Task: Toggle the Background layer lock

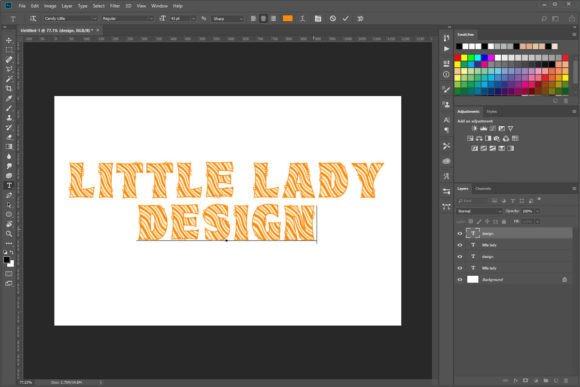Action: coord(564,279)
